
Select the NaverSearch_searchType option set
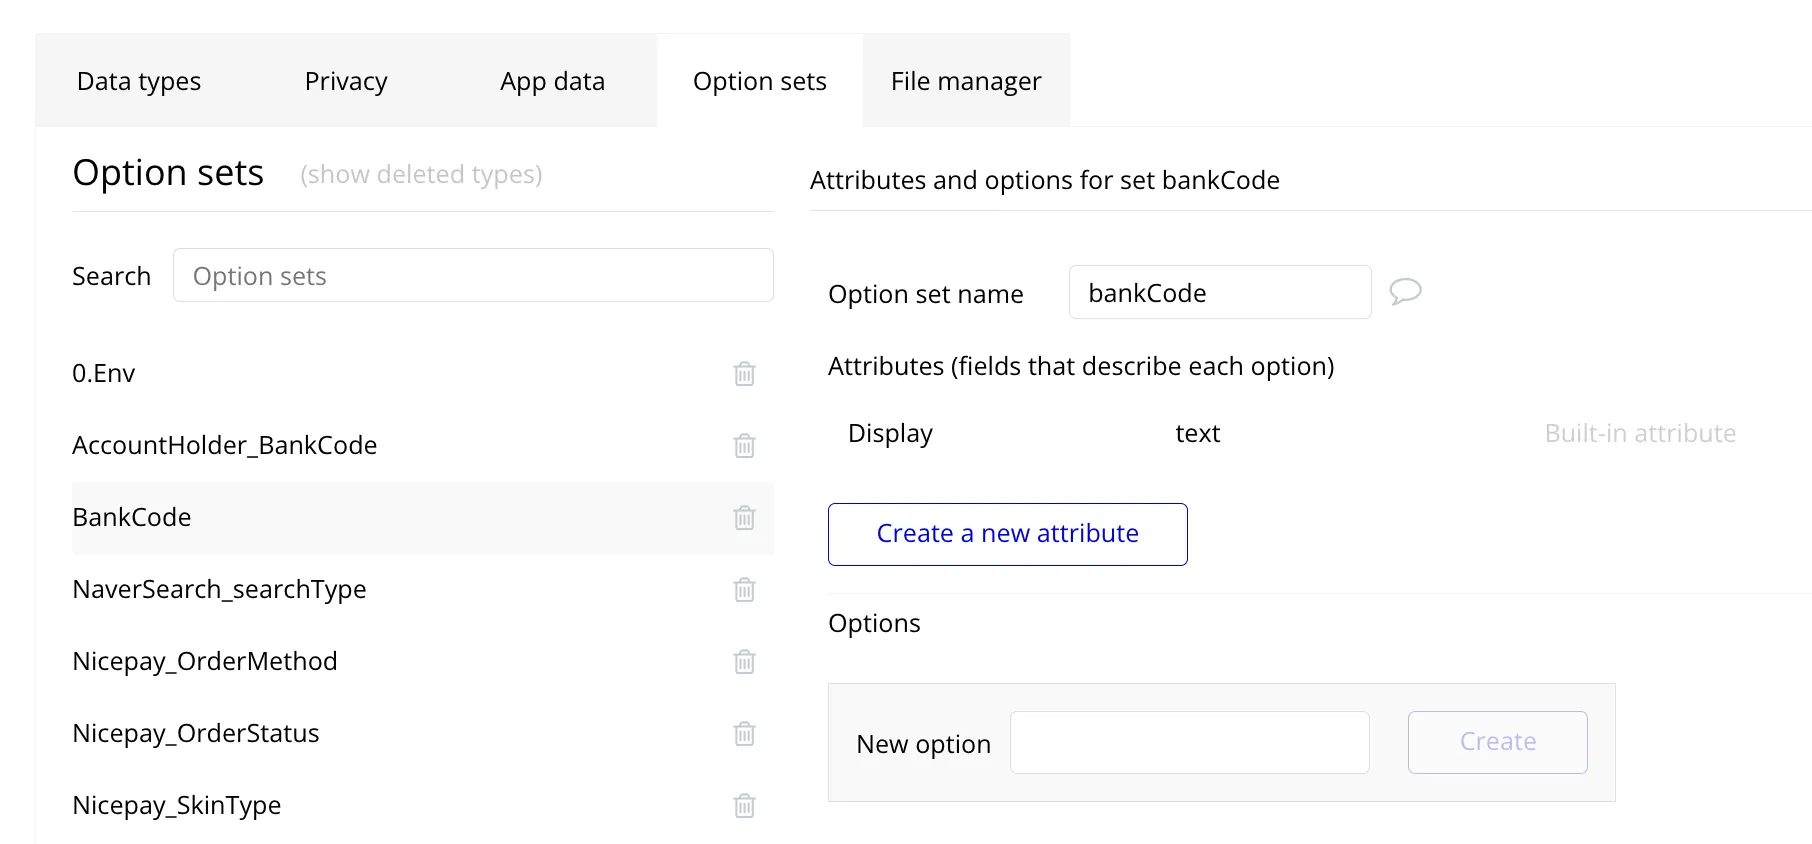(219, 590)
